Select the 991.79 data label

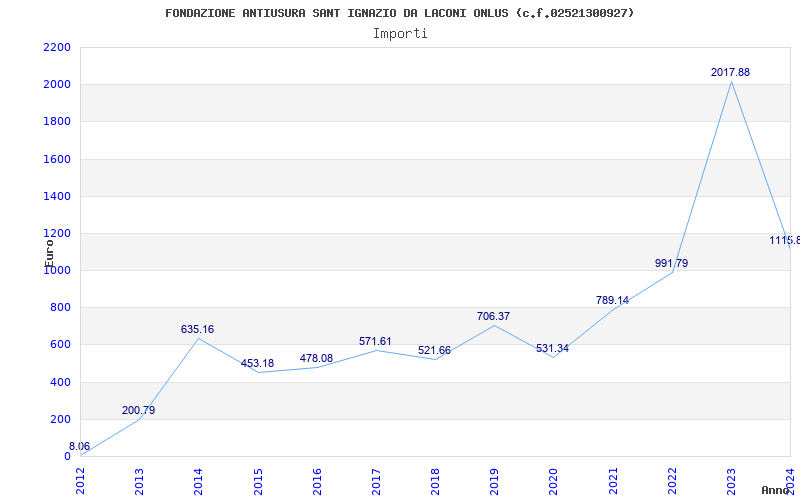click(x=671, y=263)
